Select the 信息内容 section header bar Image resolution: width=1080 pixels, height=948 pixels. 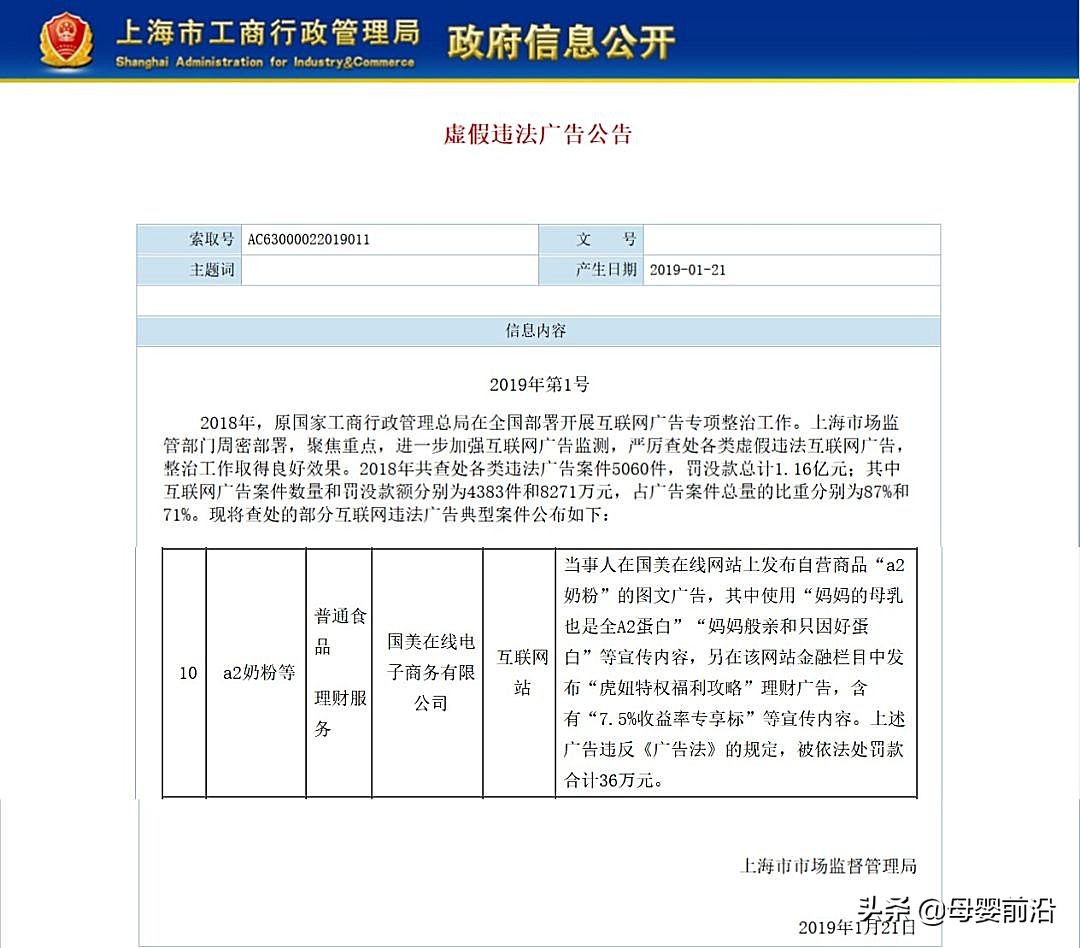(x=540, y=331)
